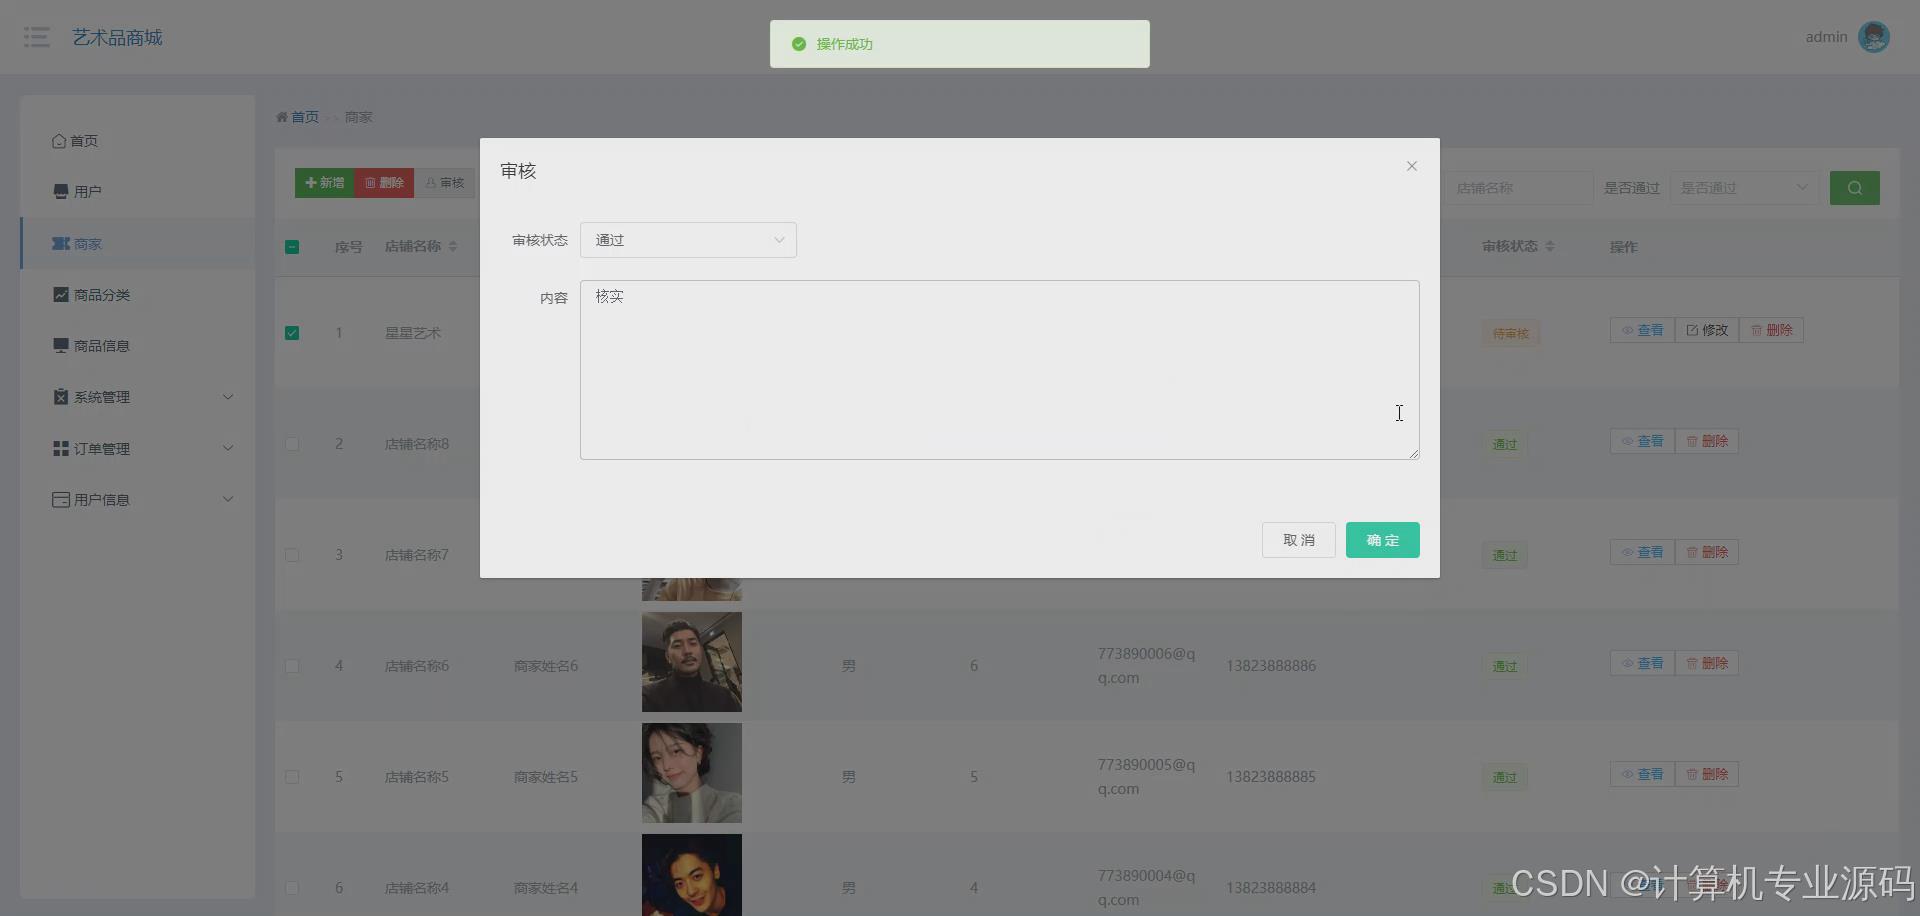Confirm the review with 确定 button
The width and height of the screenshot is (1920, 916).
pyautogui.click(x=1382, y=540)
